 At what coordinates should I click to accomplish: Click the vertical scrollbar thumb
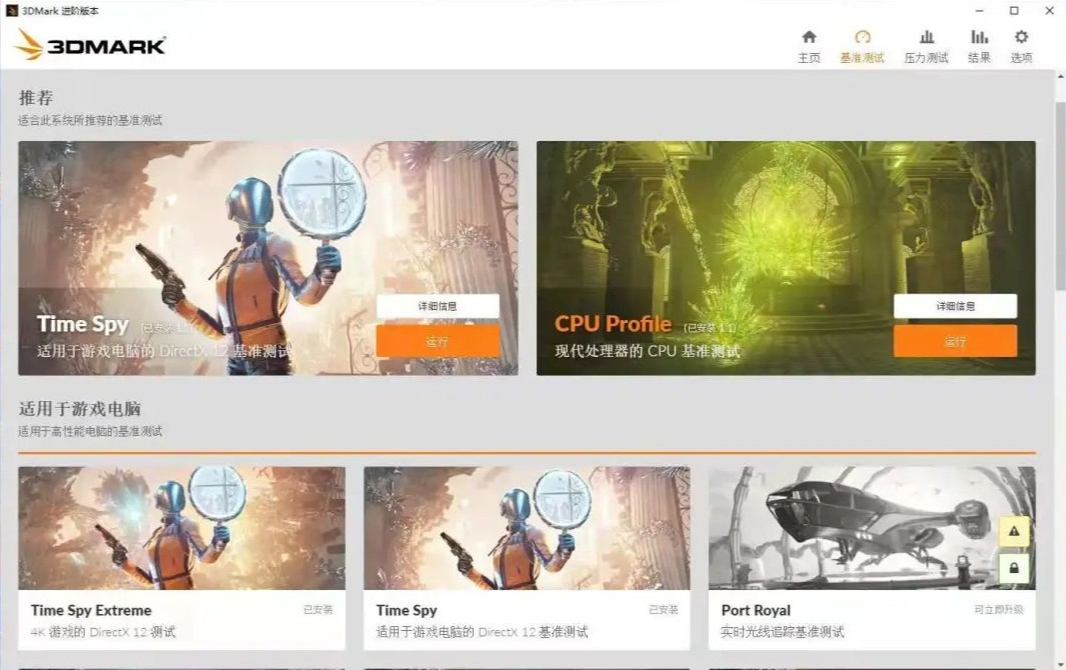[x=1060, y=197]
